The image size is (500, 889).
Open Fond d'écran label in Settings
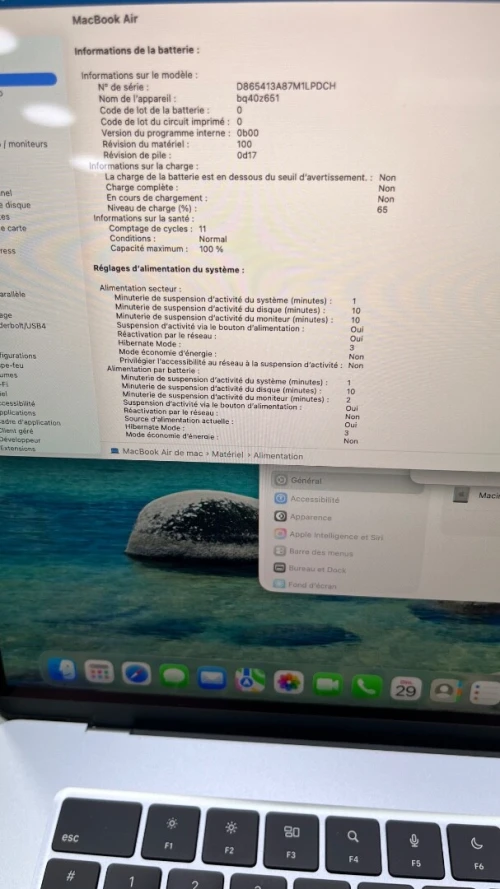point(312,585)
